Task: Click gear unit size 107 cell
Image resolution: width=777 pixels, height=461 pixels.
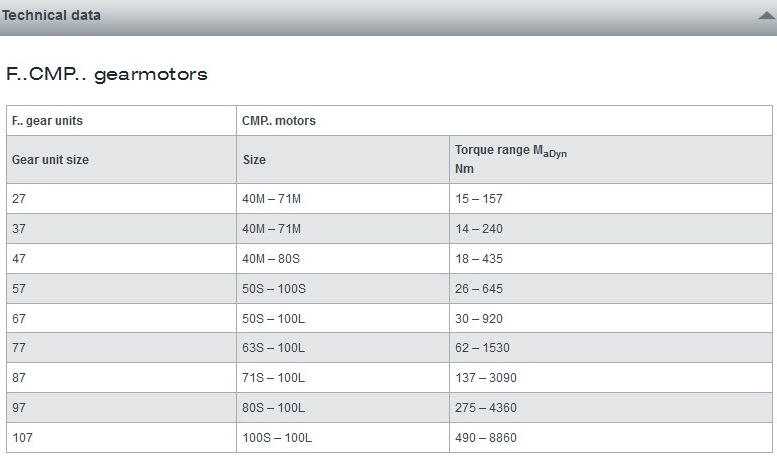Action: (121, 438)
